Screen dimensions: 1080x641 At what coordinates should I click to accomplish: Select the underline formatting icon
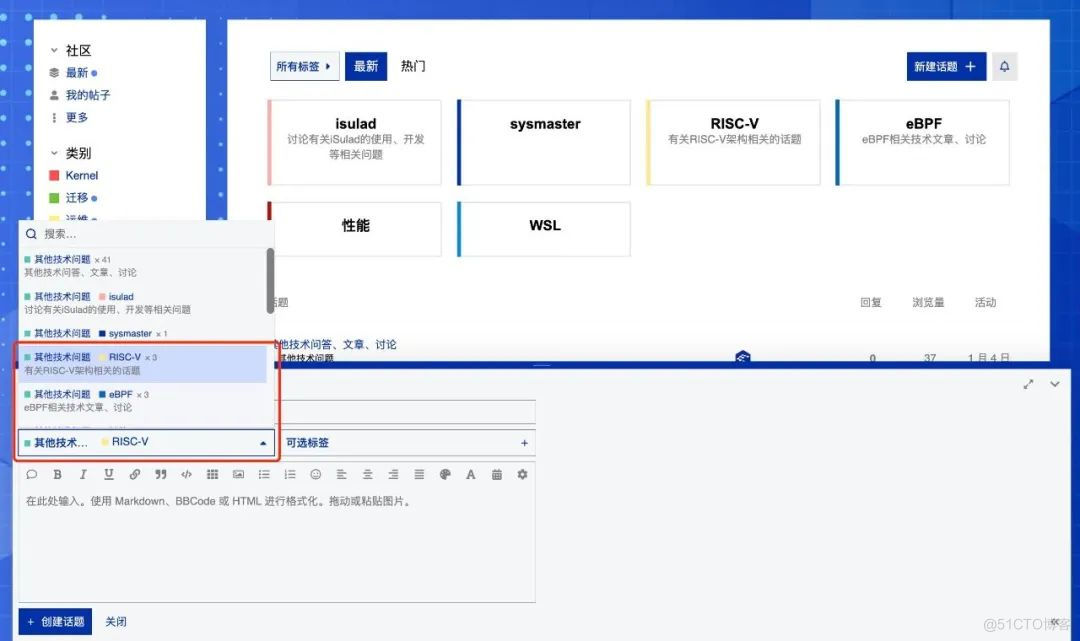point(109,475)
